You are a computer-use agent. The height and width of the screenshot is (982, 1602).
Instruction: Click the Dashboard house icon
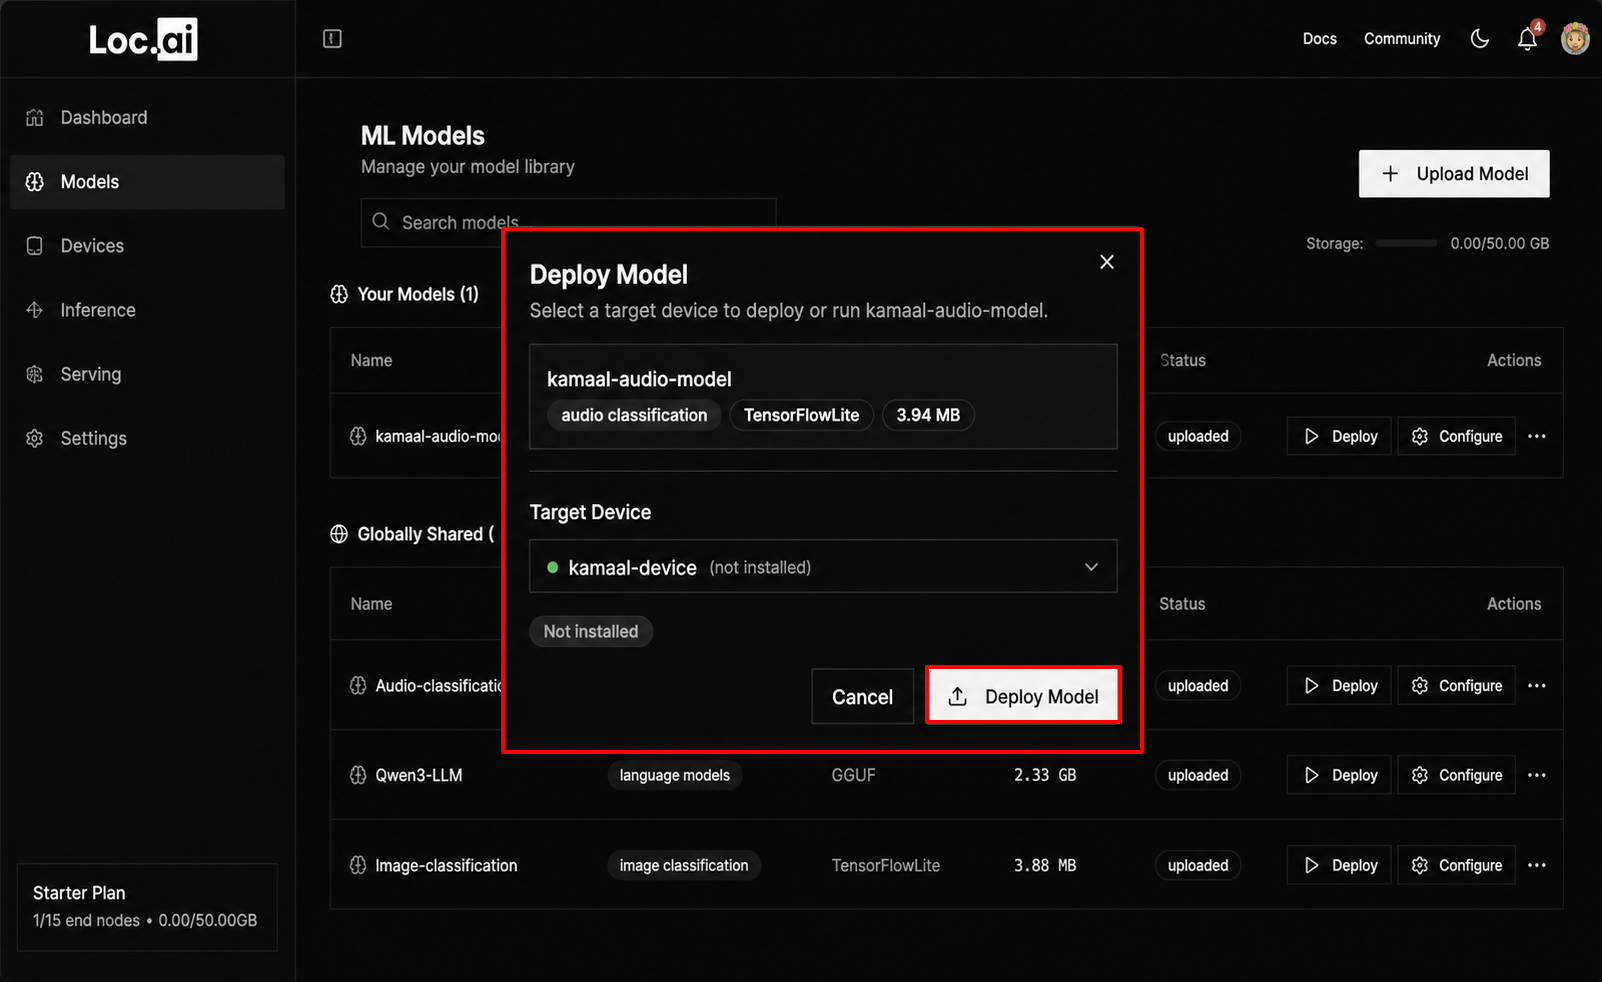coord(35,118)
